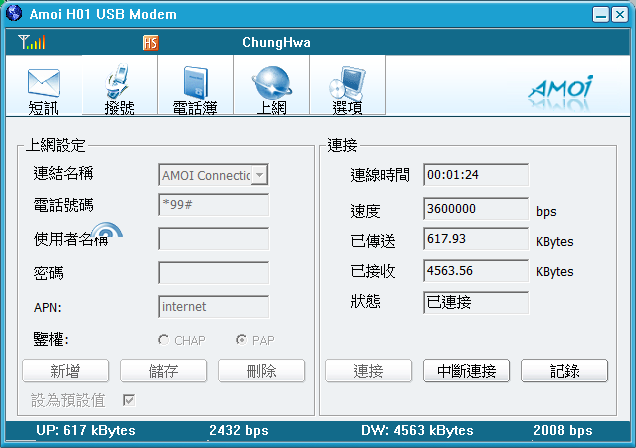Click the 2008 bps download rate
The height and width of the screenshot is (448, 636).
pos(563,431)
